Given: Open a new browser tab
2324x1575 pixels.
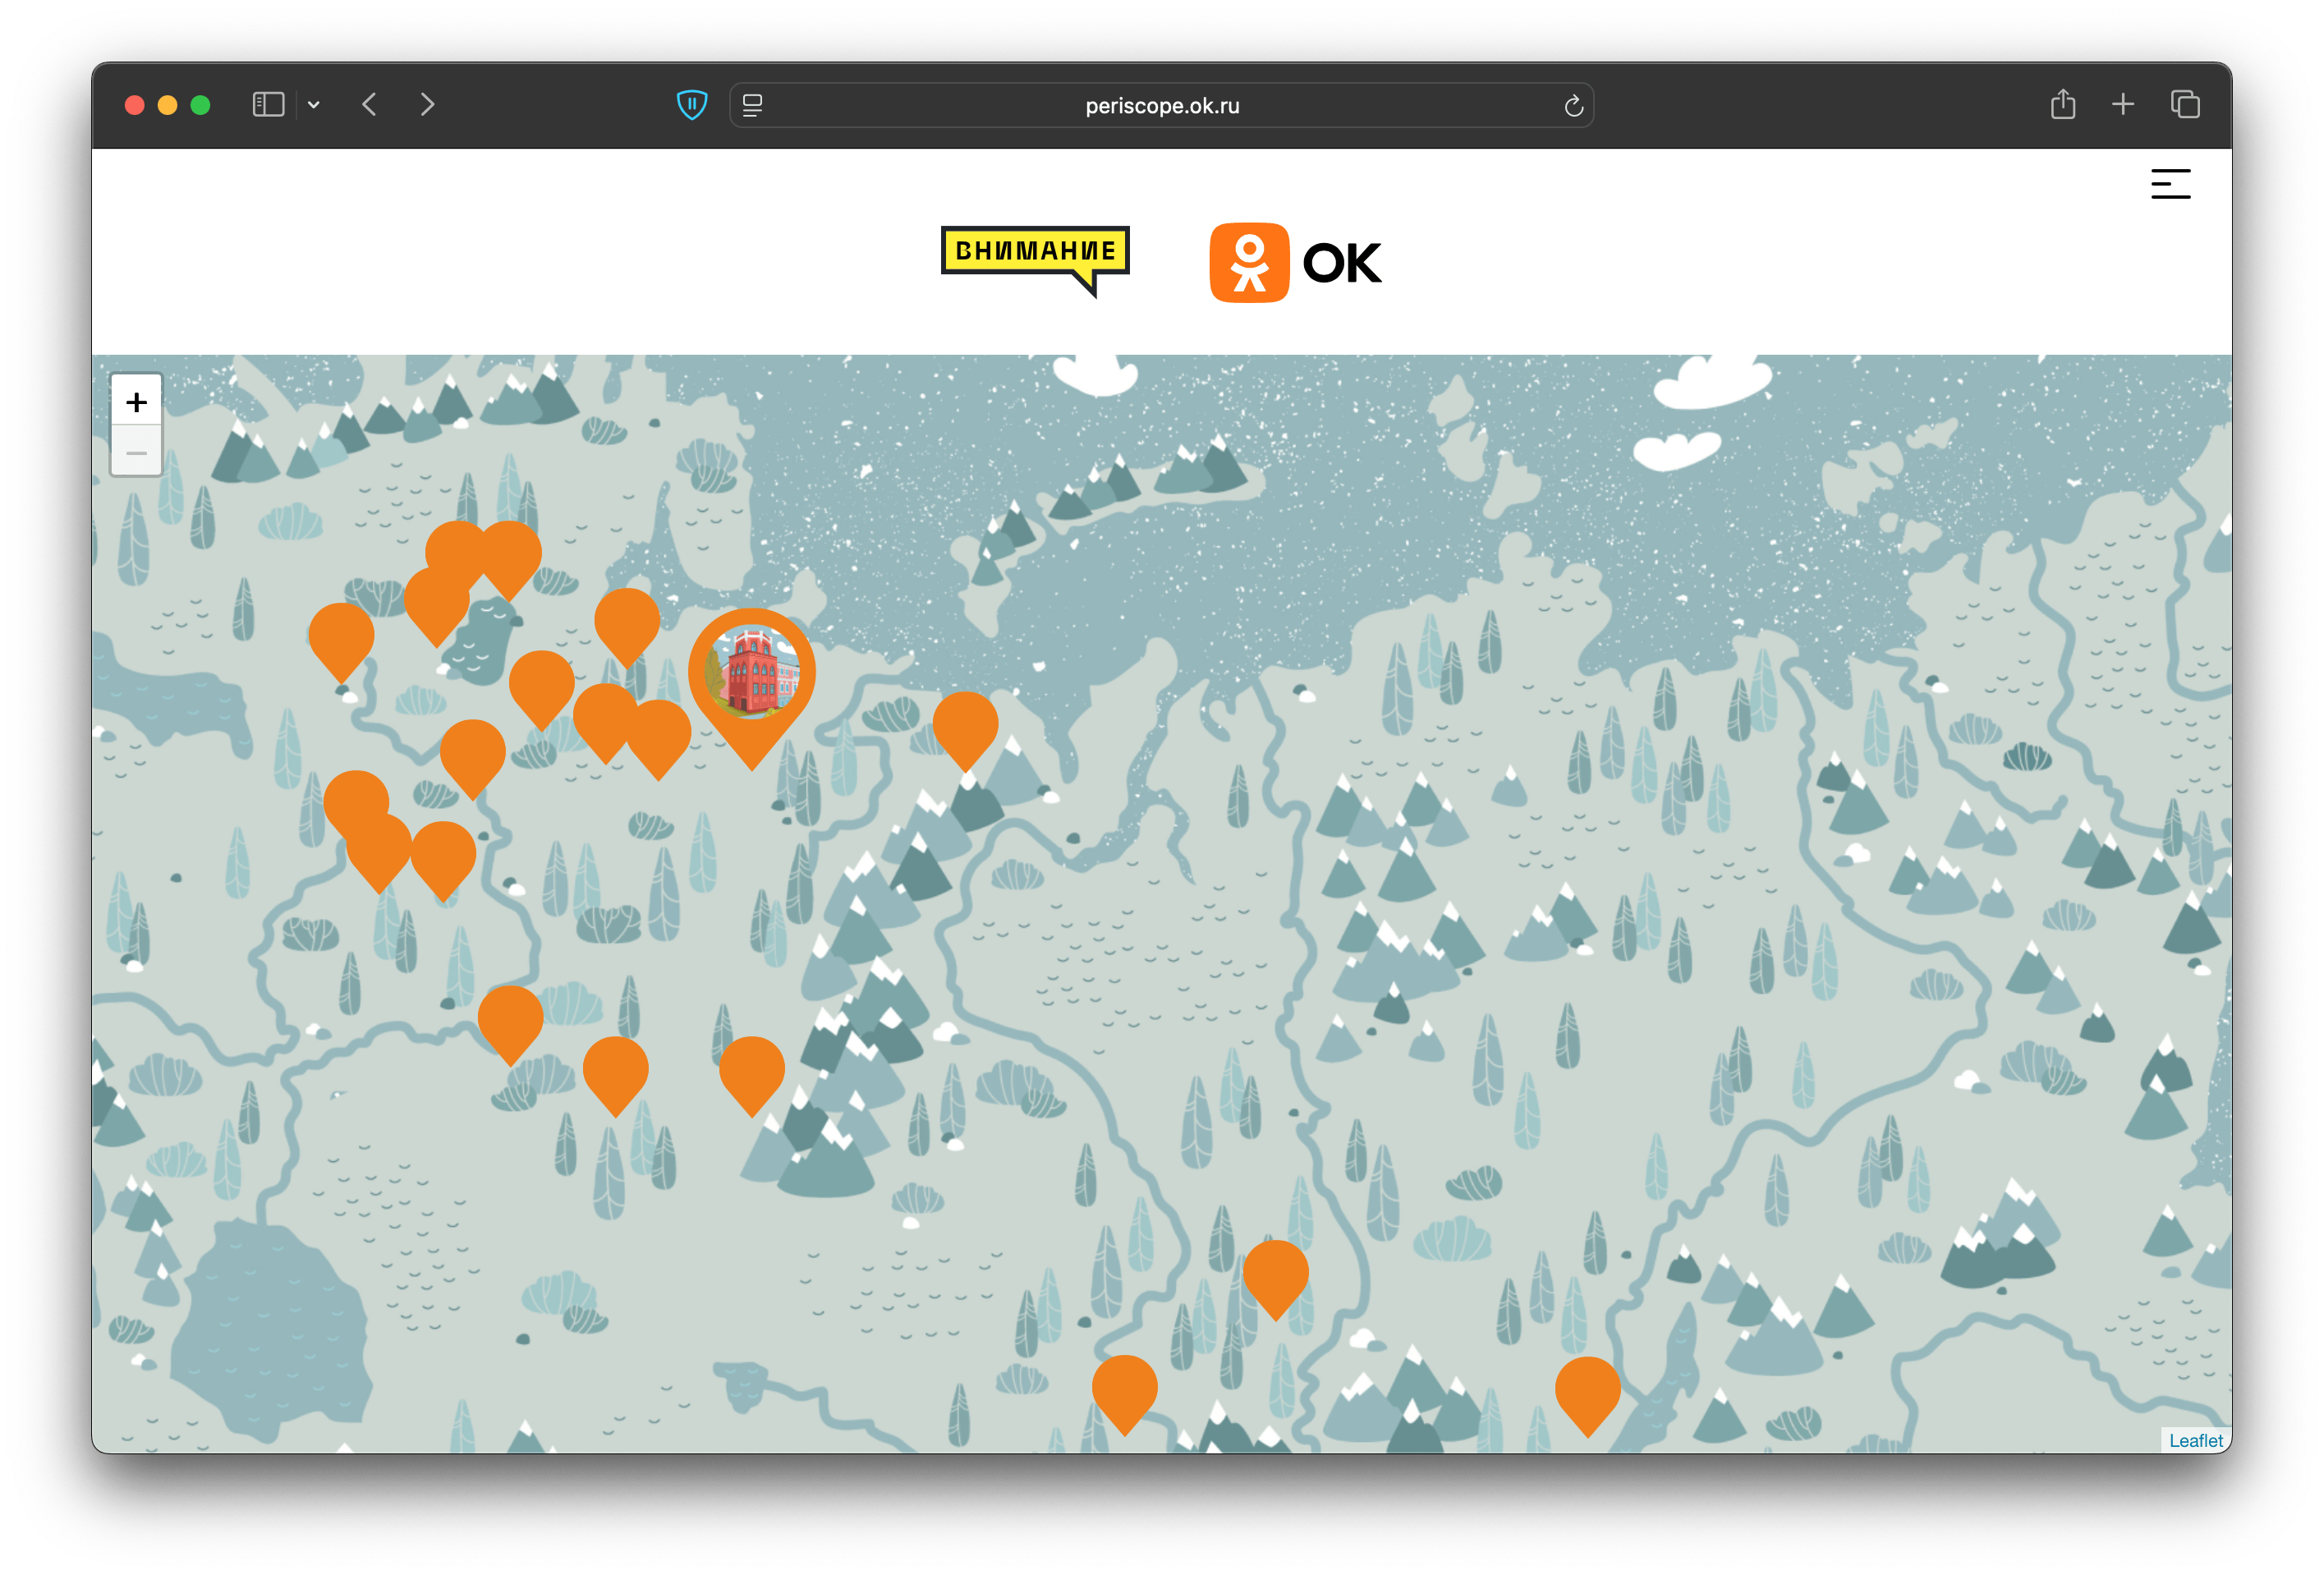Looking at the screenshot, I should (2123, 104).
